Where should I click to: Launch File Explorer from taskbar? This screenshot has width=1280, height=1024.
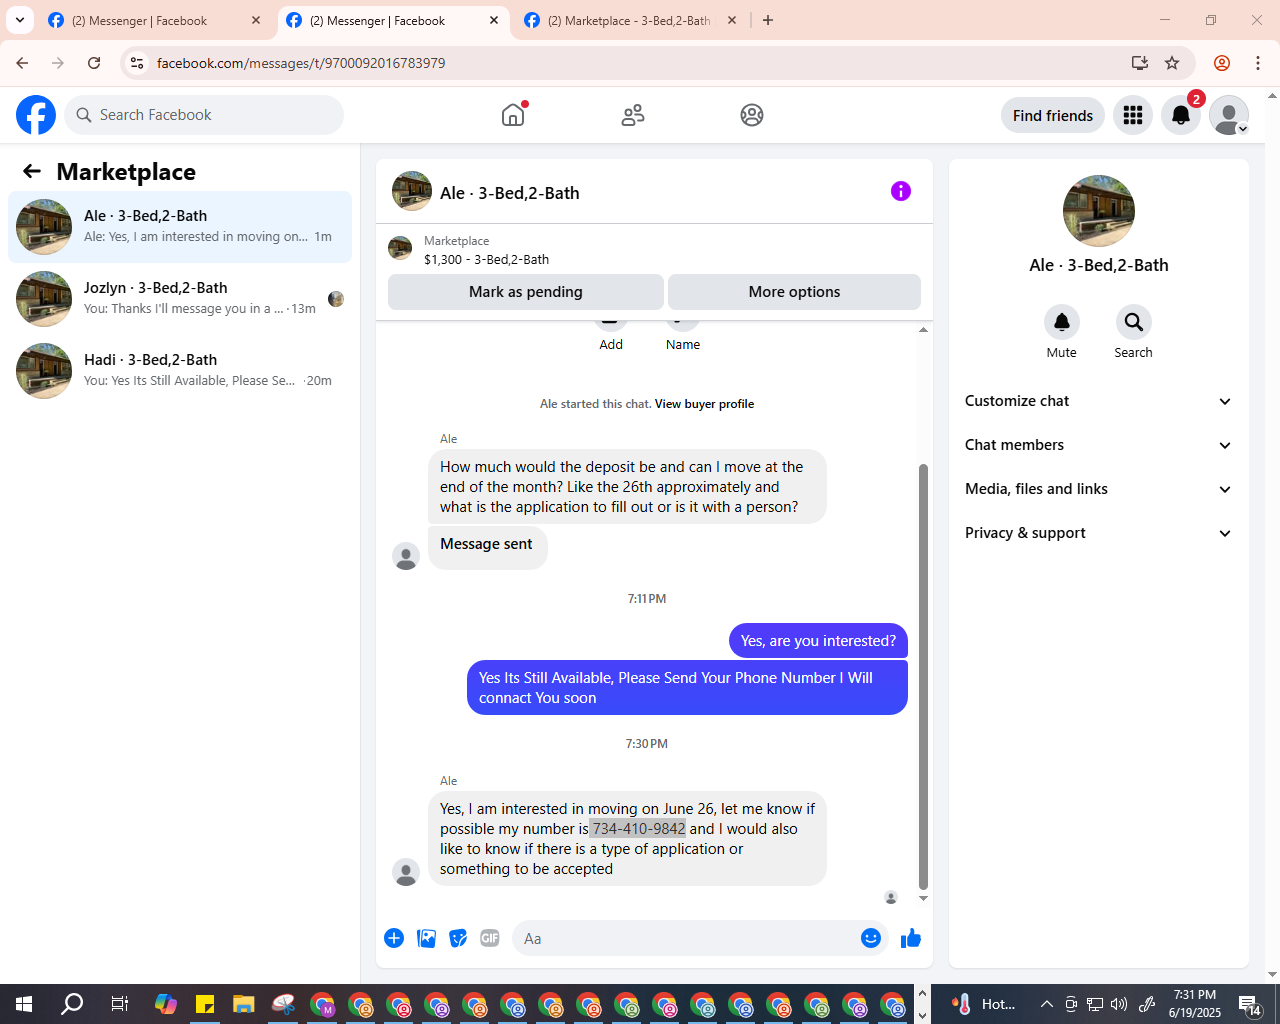[243, 1004]
